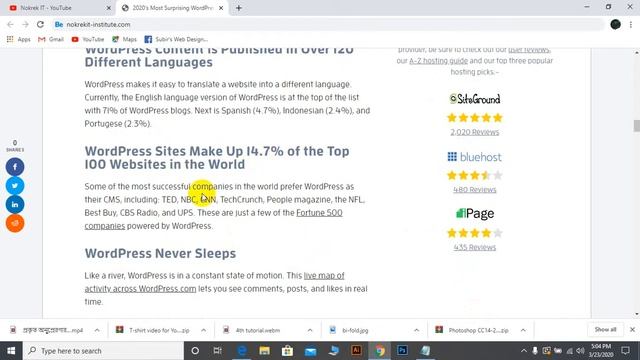640x360 pixels.
Task: Open Chrome's three-dot menu
Action: (x=631, y=24)
